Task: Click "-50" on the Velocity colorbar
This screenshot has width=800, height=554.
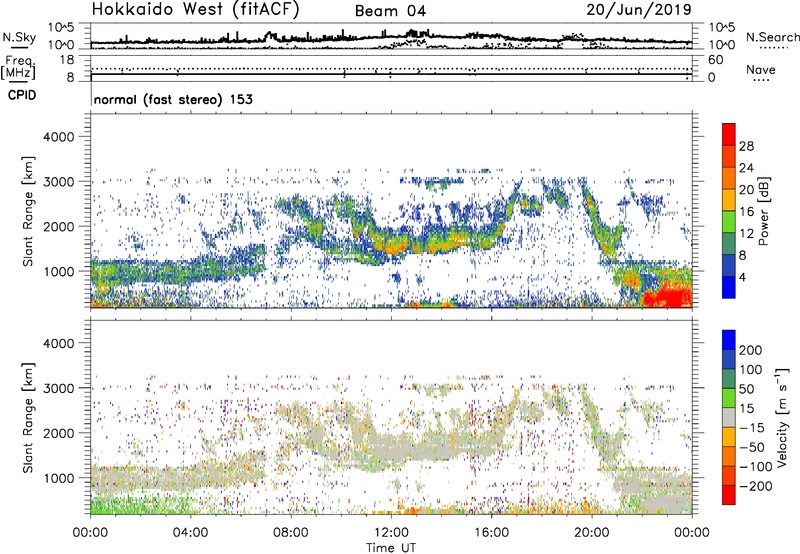Action: (x=752, y=447)
